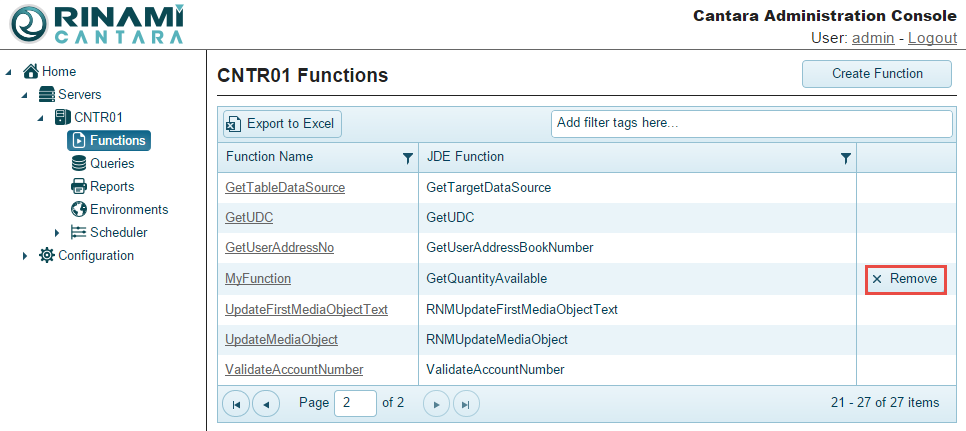966x431 pixels.
Task: Go to the first page of results
Action: 236,404
